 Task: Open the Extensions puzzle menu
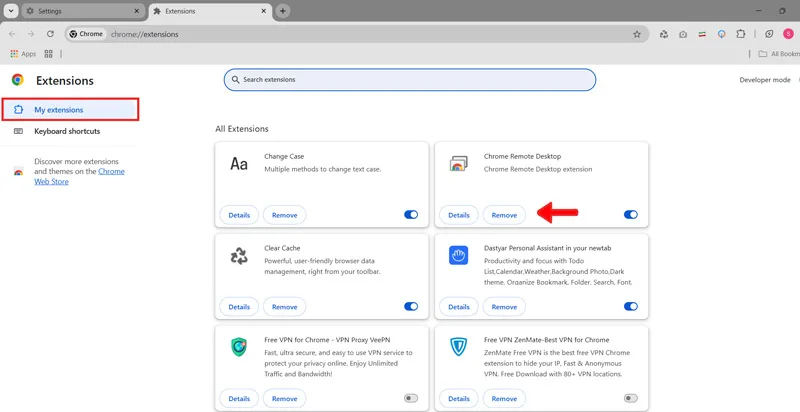[x=741, y=34]
